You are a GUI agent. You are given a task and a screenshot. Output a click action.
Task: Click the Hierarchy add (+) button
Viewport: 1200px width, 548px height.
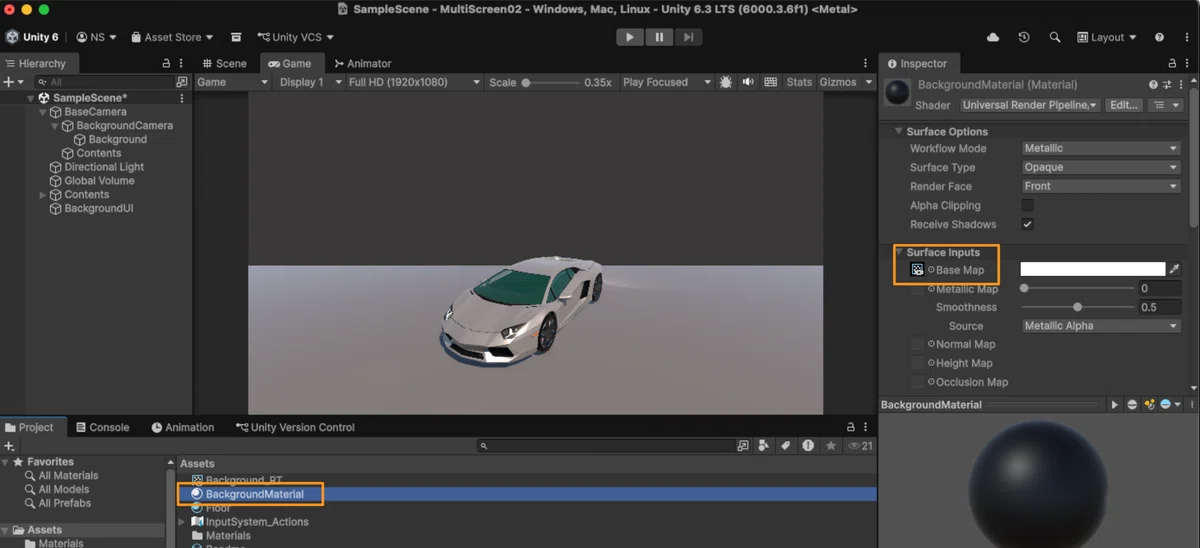coord(8,82)
